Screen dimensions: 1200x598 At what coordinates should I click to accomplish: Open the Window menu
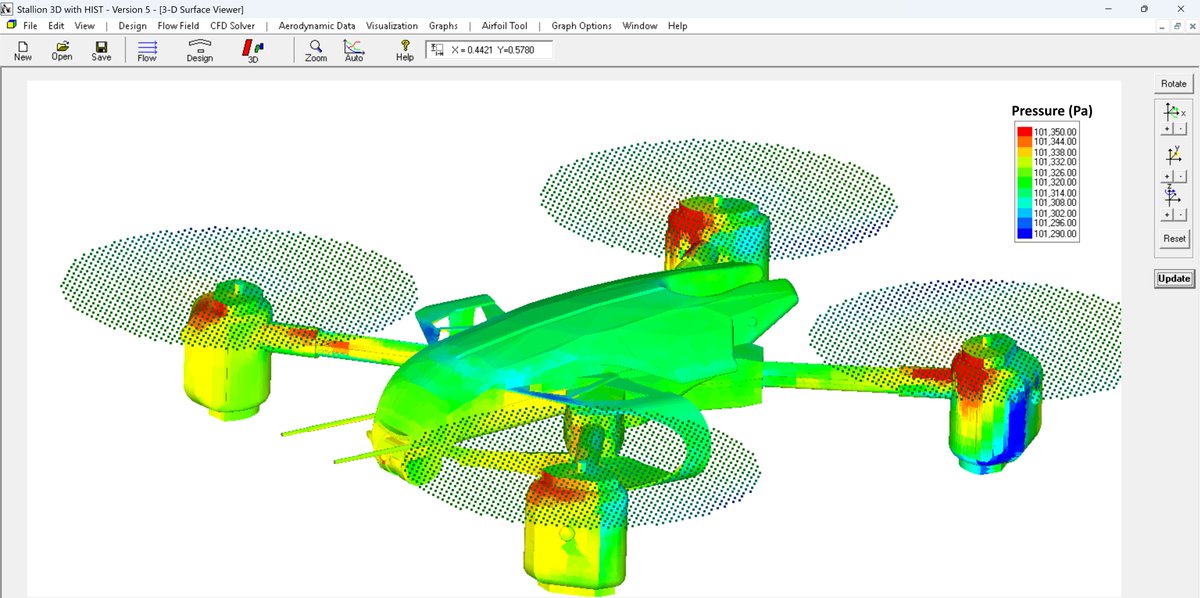(640, 26)
